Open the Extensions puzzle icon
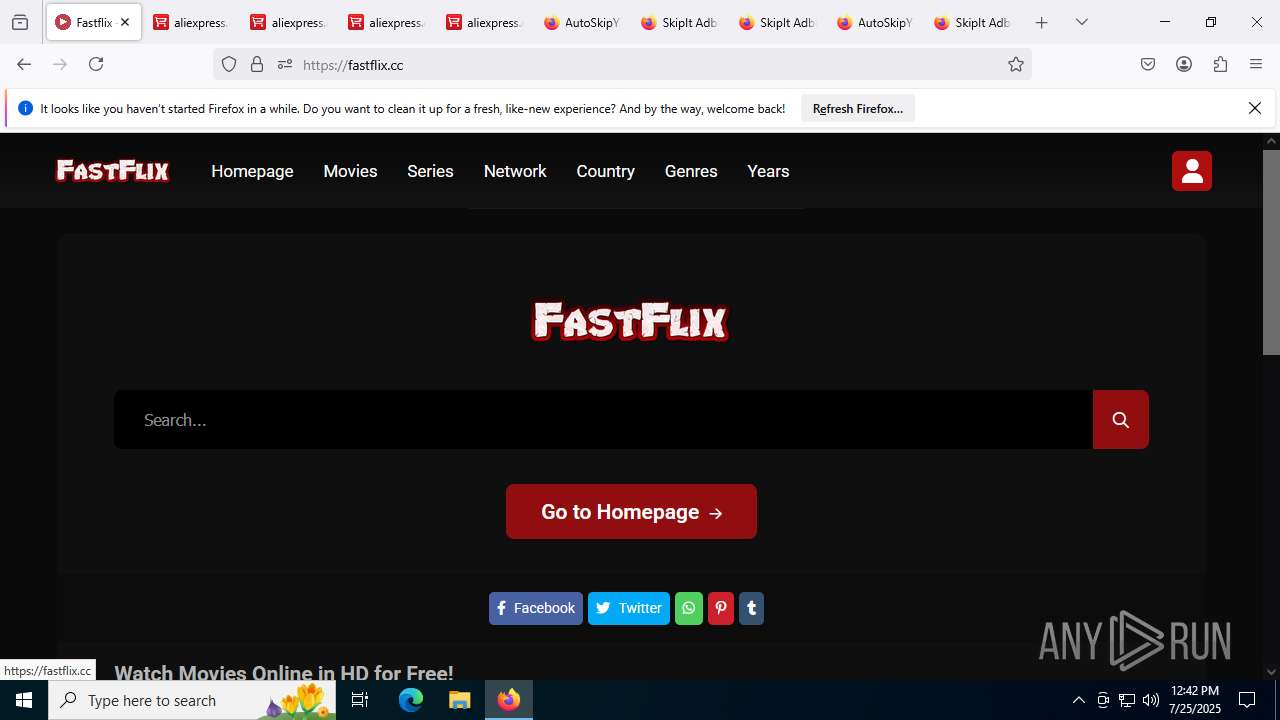The height and width of the screenshot is (720, 1280). 1220,64
